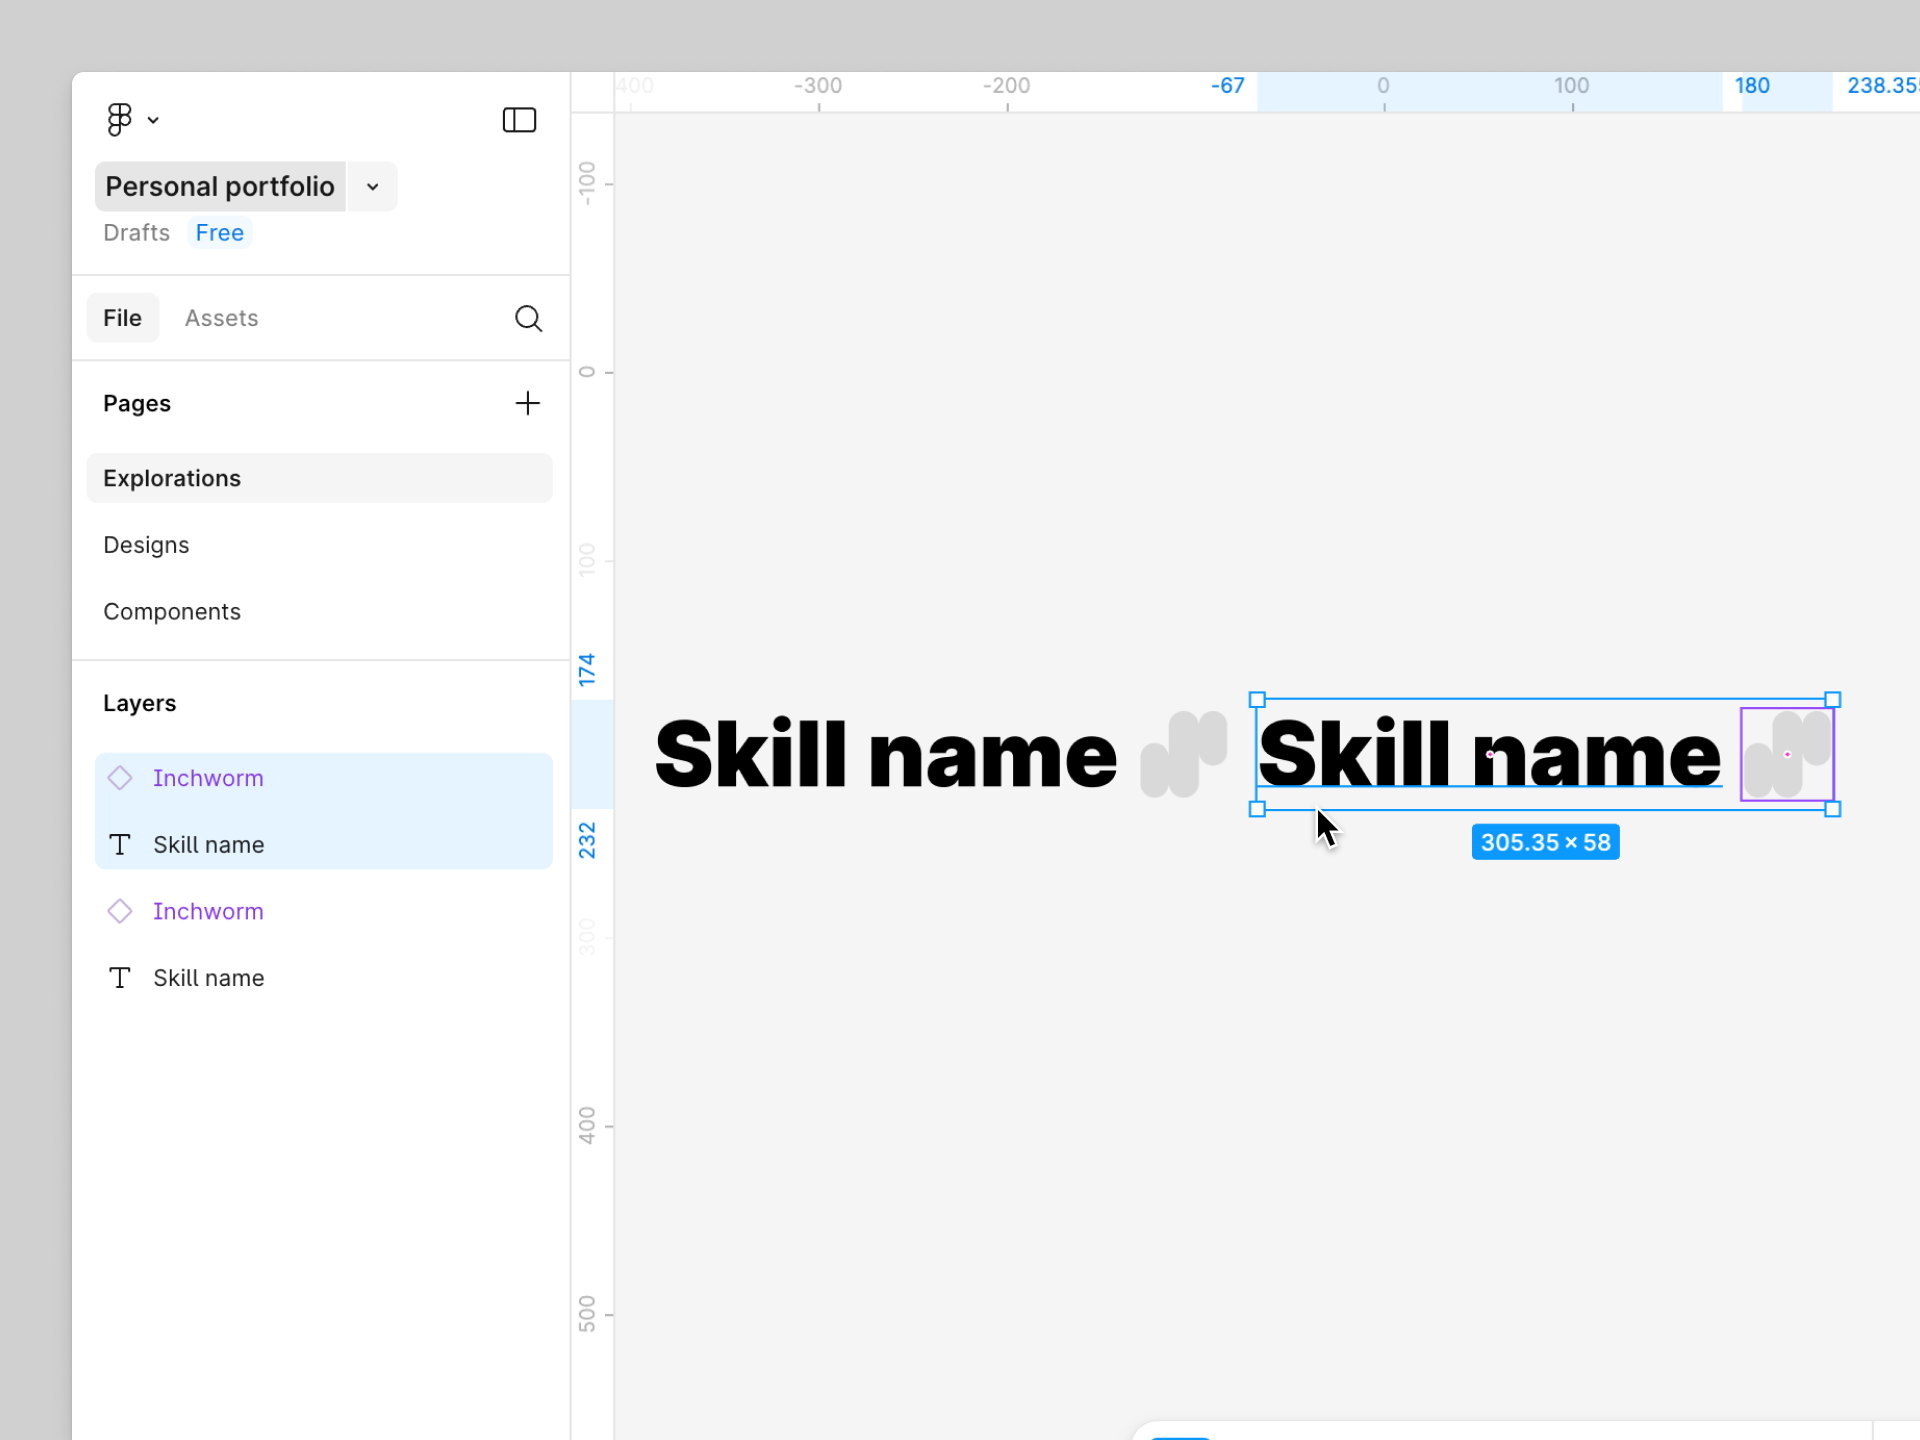This screenshot has width=1920, height=1440.
Task: Switch to the Assets tab
Action: click(x=221, y=318)
